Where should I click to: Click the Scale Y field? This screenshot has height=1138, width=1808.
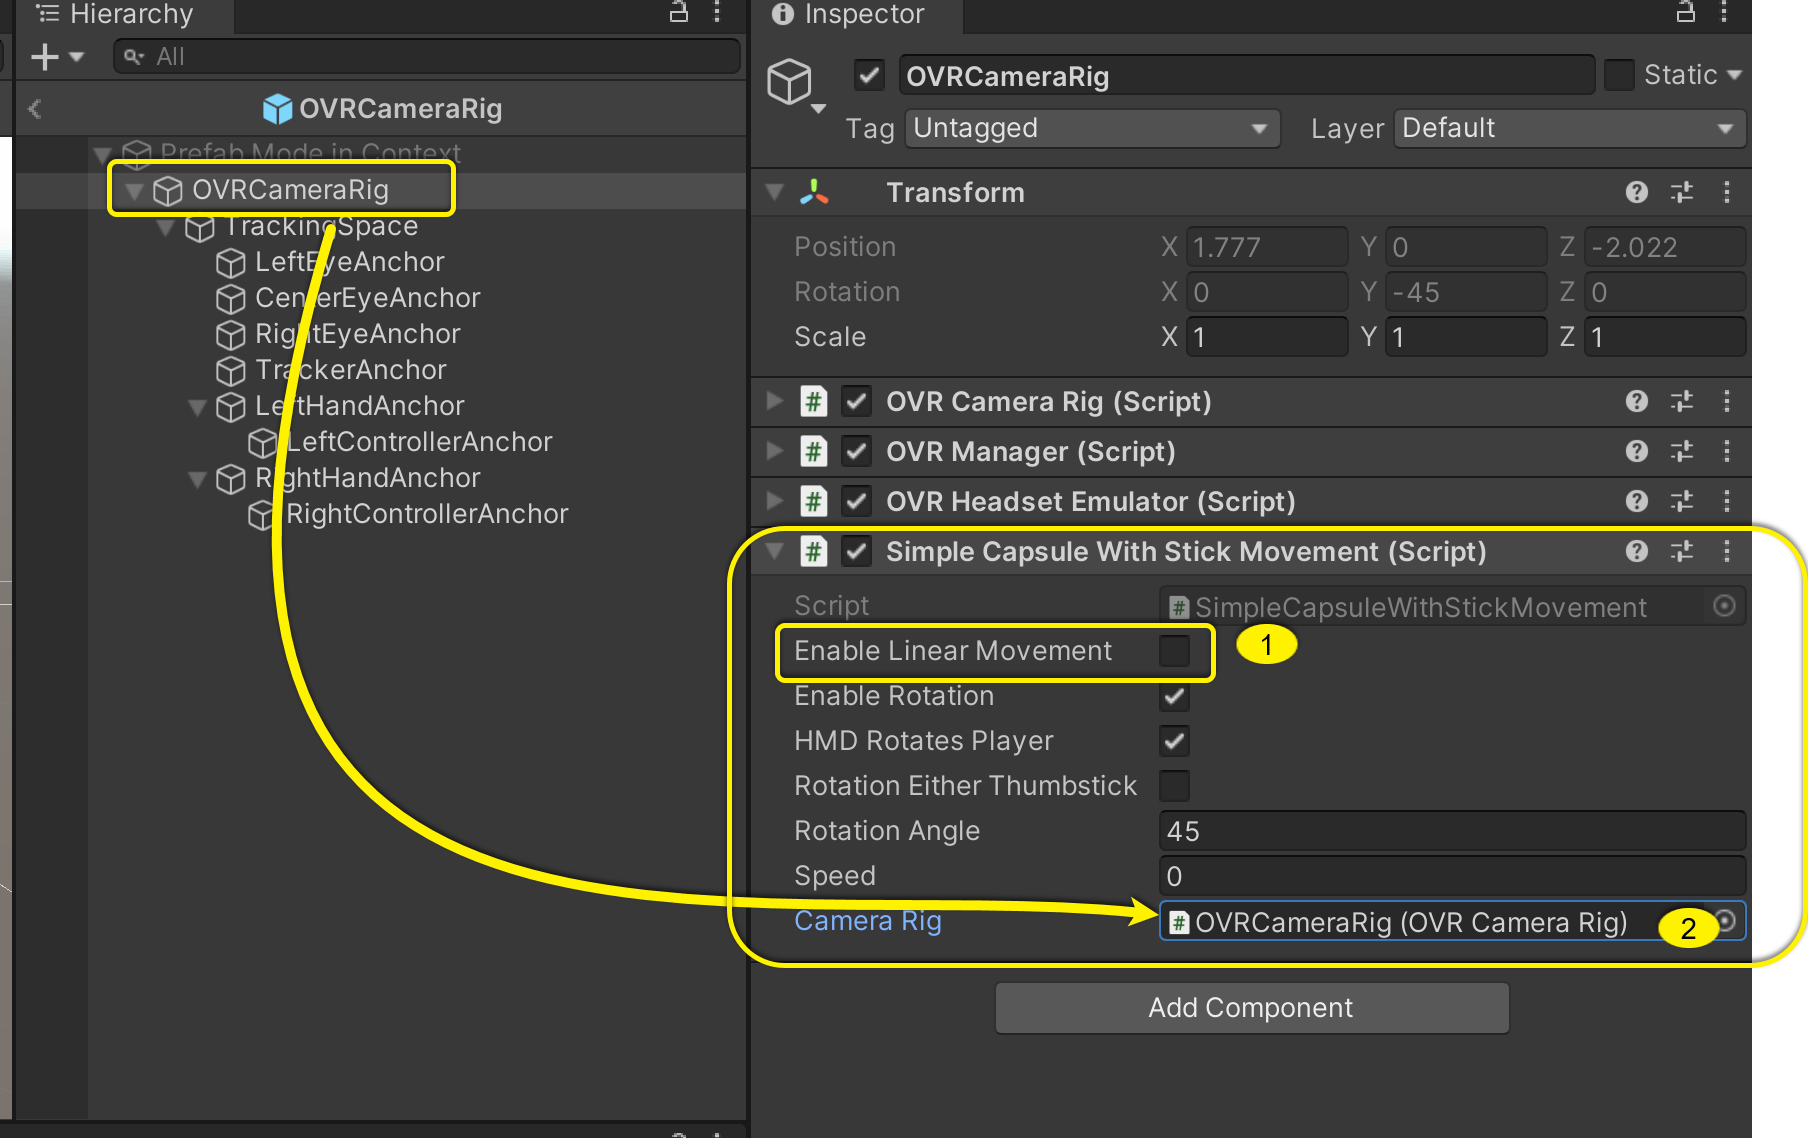(1465, 337)
